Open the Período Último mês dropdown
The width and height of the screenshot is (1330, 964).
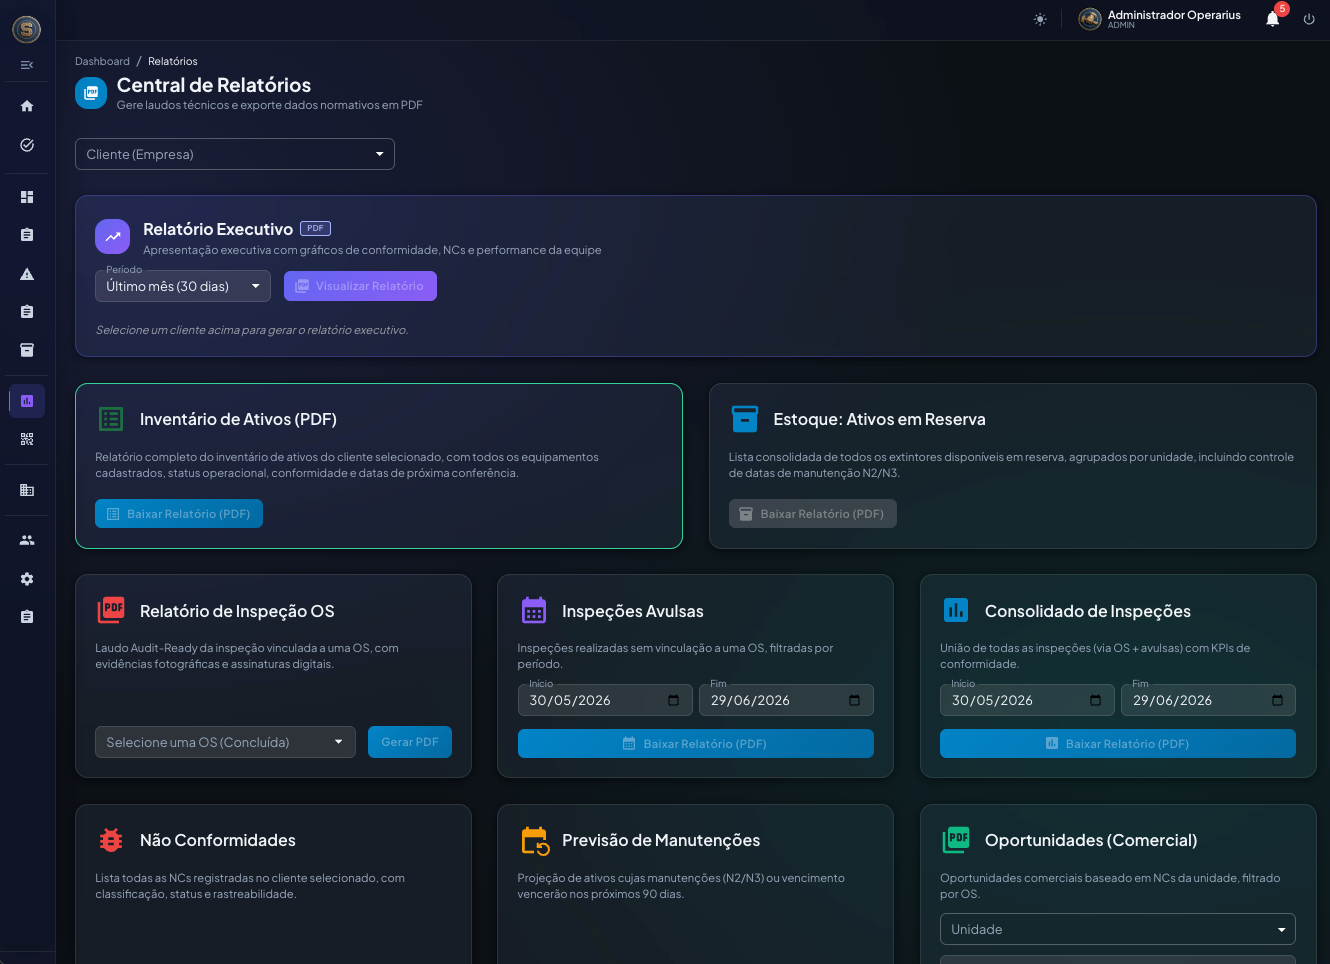(x=183, y=286)
